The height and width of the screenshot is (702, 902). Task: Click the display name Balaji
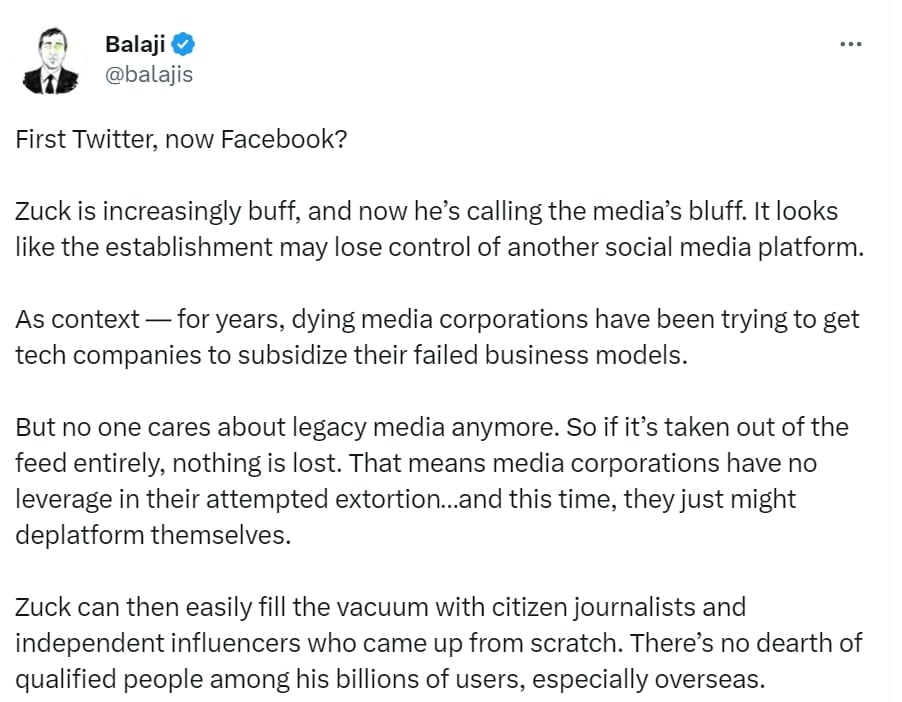135,44
